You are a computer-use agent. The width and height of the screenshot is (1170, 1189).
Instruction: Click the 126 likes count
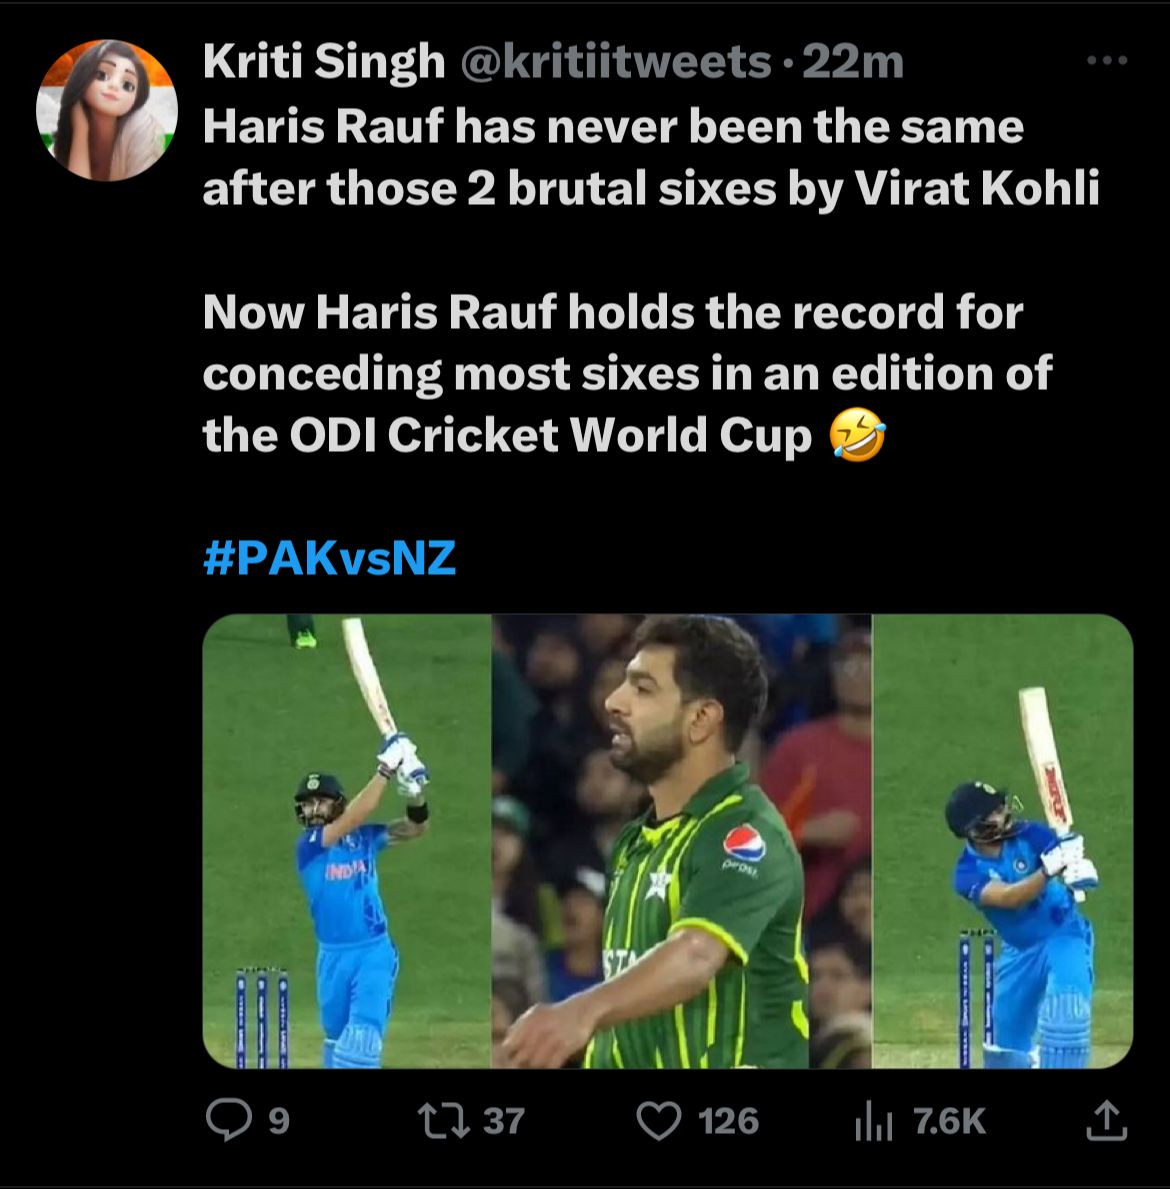(x=728, y=1121)
